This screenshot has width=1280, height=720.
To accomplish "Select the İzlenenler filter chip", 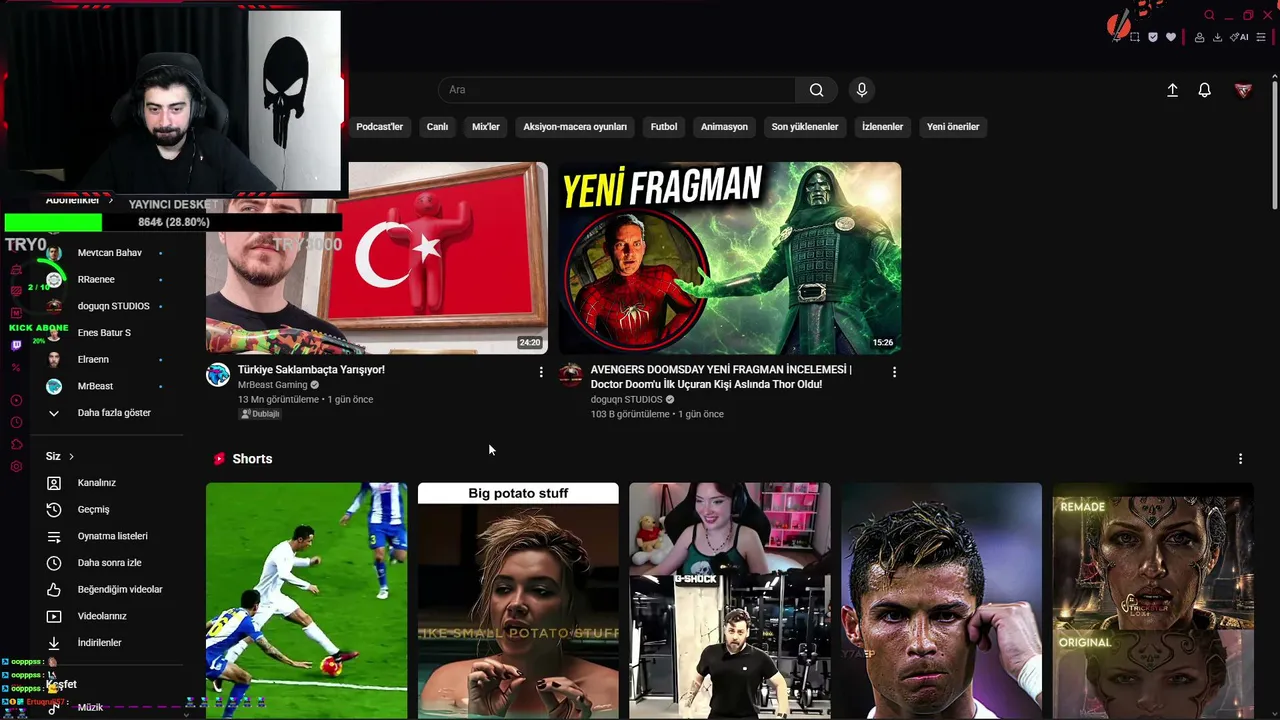I will tap(882, 127).
